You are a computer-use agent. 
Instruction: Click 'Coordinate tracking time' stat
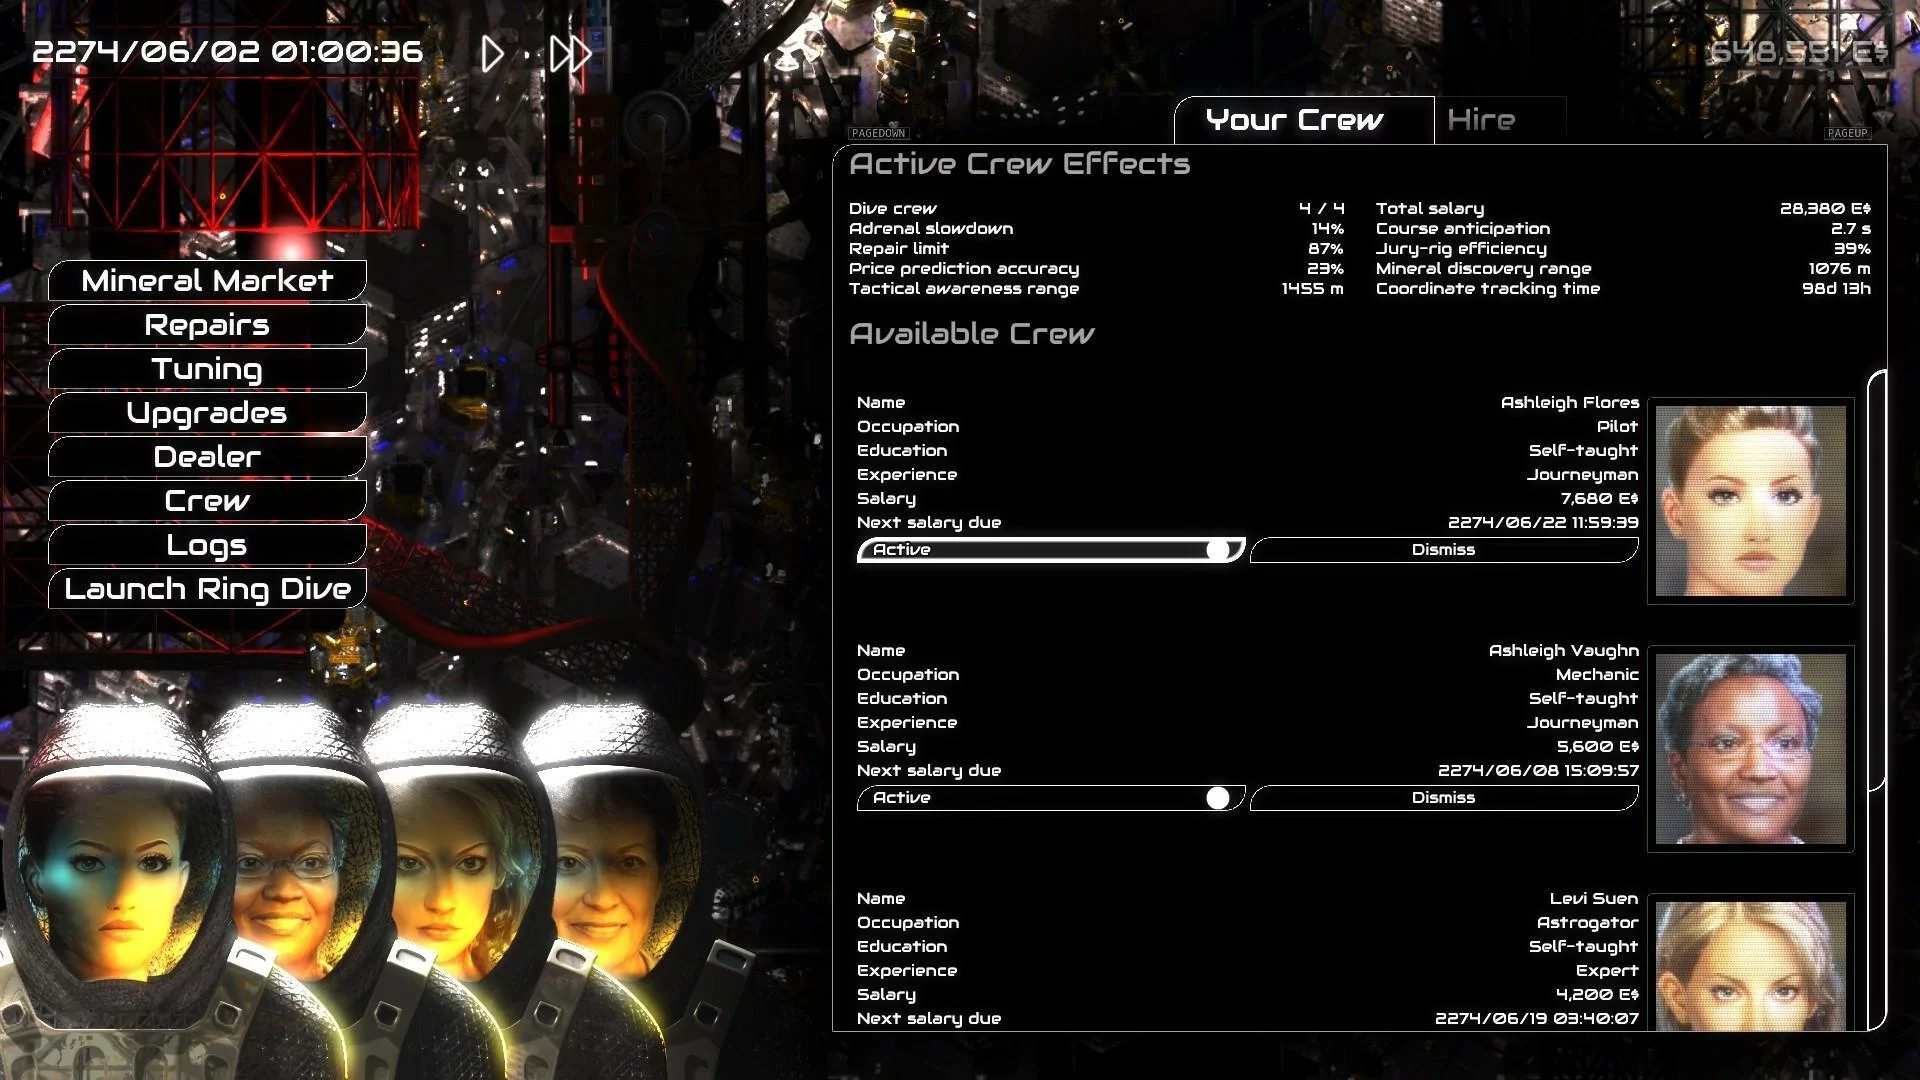click(1623, 289)
